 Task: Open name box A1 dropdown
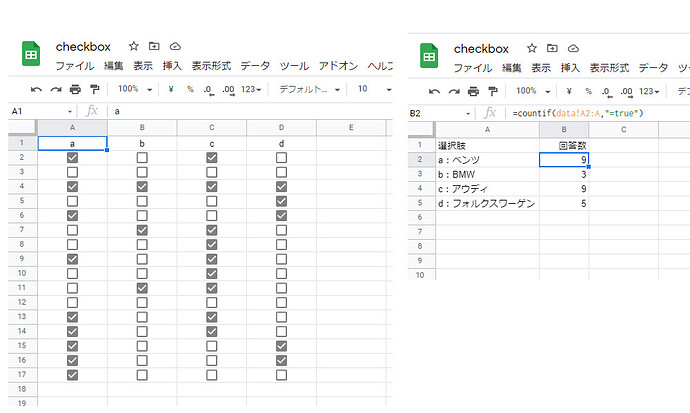click(x=70, y=112)
